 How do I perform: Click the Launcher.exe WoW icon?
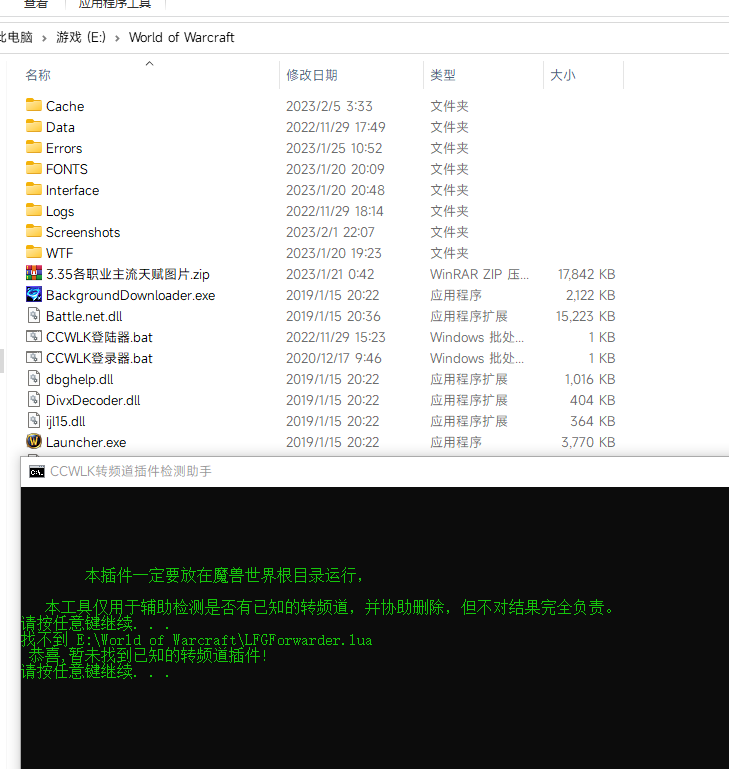tap(34, 441)
